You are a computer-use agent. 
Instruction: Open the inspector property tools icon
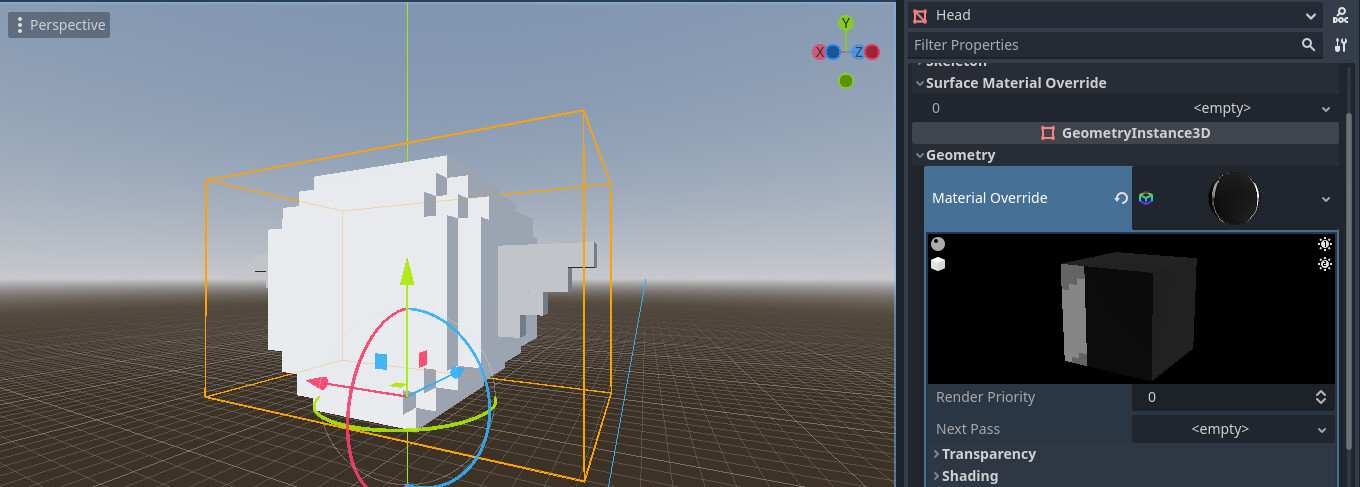tap(1341, 45)
